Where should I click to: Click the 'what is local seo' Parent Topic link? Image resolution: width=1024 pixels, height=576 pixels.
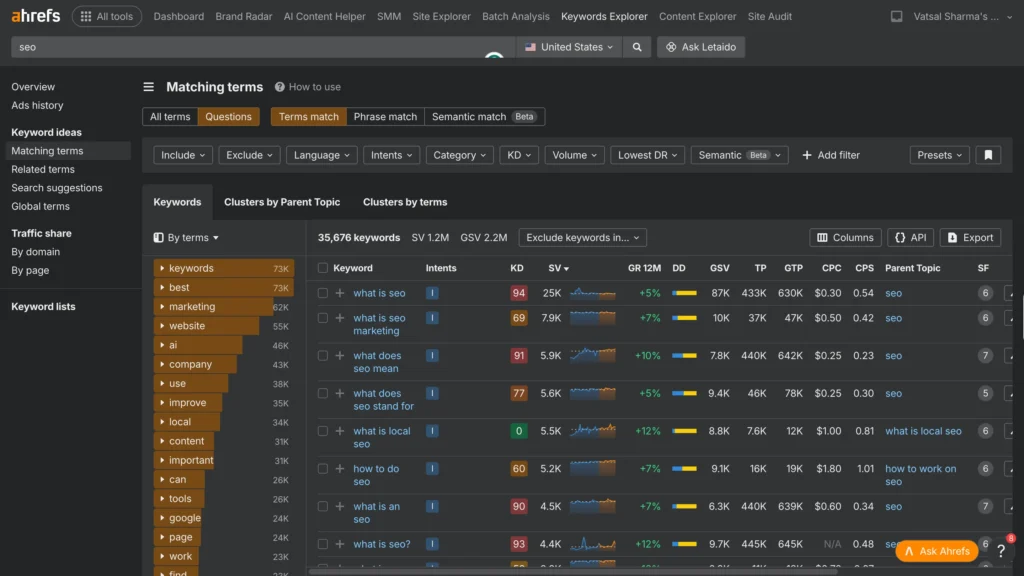[x=923, y=431]
